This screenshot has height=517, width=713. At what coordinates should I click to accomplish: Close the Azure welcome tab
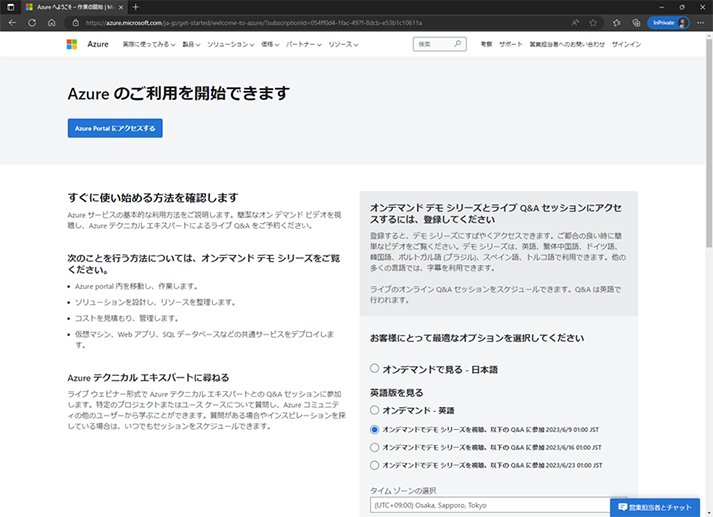click(121, 7)
